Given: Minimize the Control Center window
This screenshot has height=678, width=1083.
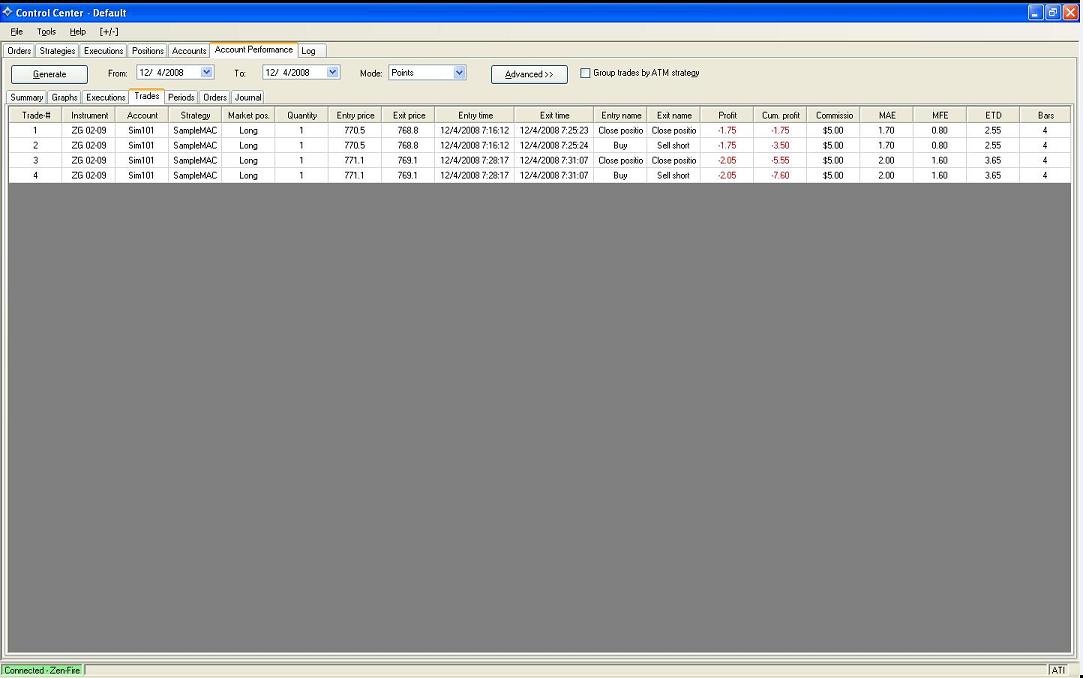Looking at the screenshot, I should coord(1035,12).
